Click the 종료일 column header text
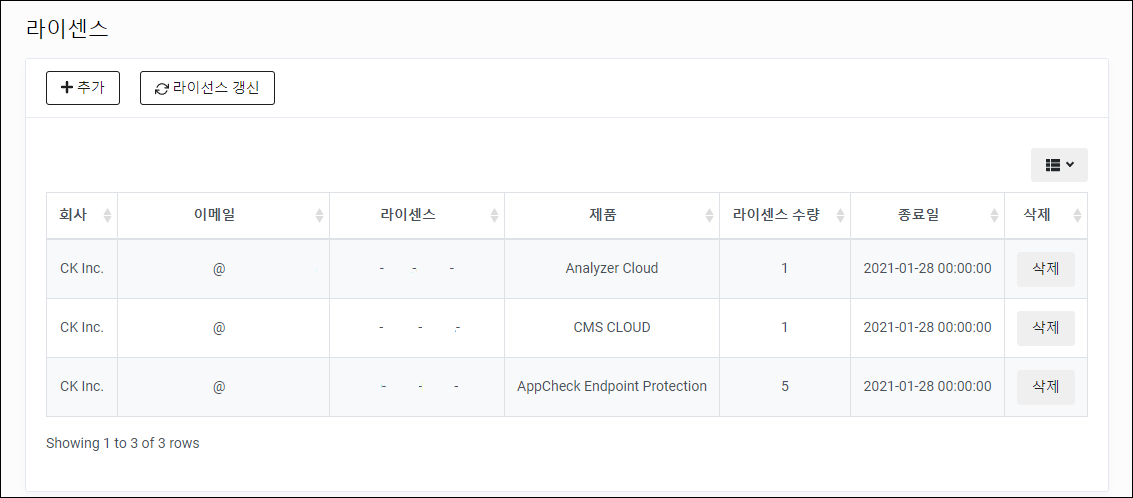Viewport: 1133px width, 498px height. point(927,215)
